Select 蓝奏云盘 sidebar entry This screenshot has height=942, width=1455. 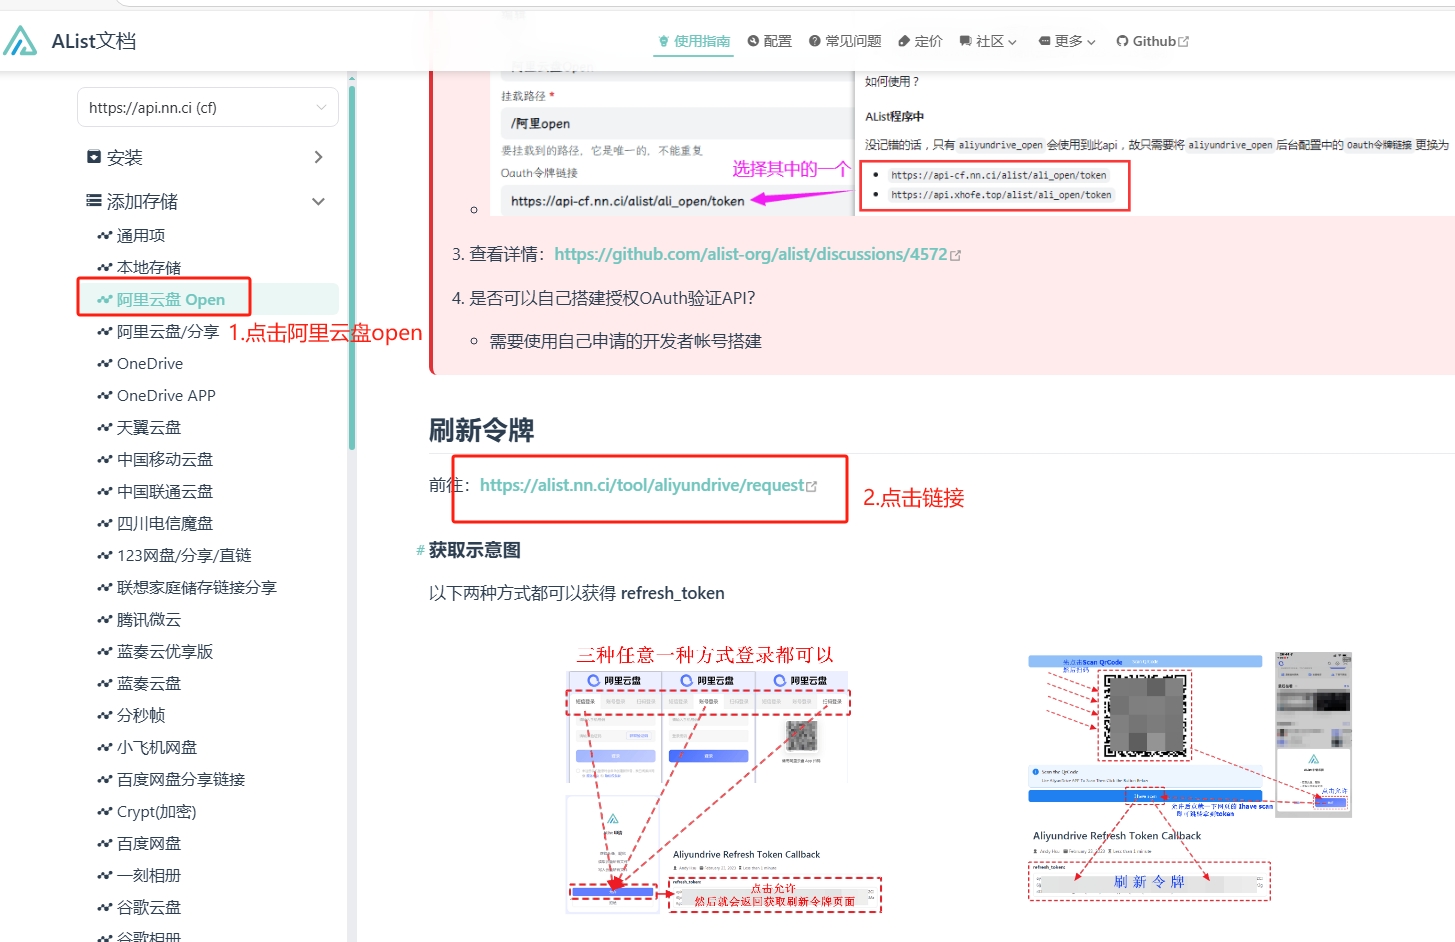coord(149,683)
